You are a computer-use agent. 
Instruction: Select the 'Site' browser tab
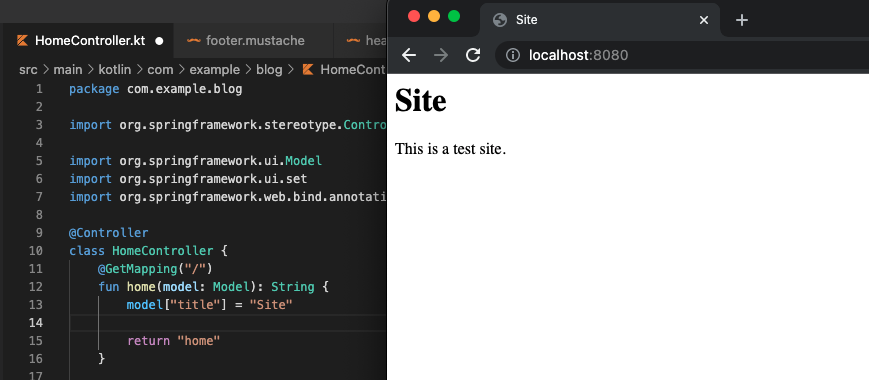(600, 20)
